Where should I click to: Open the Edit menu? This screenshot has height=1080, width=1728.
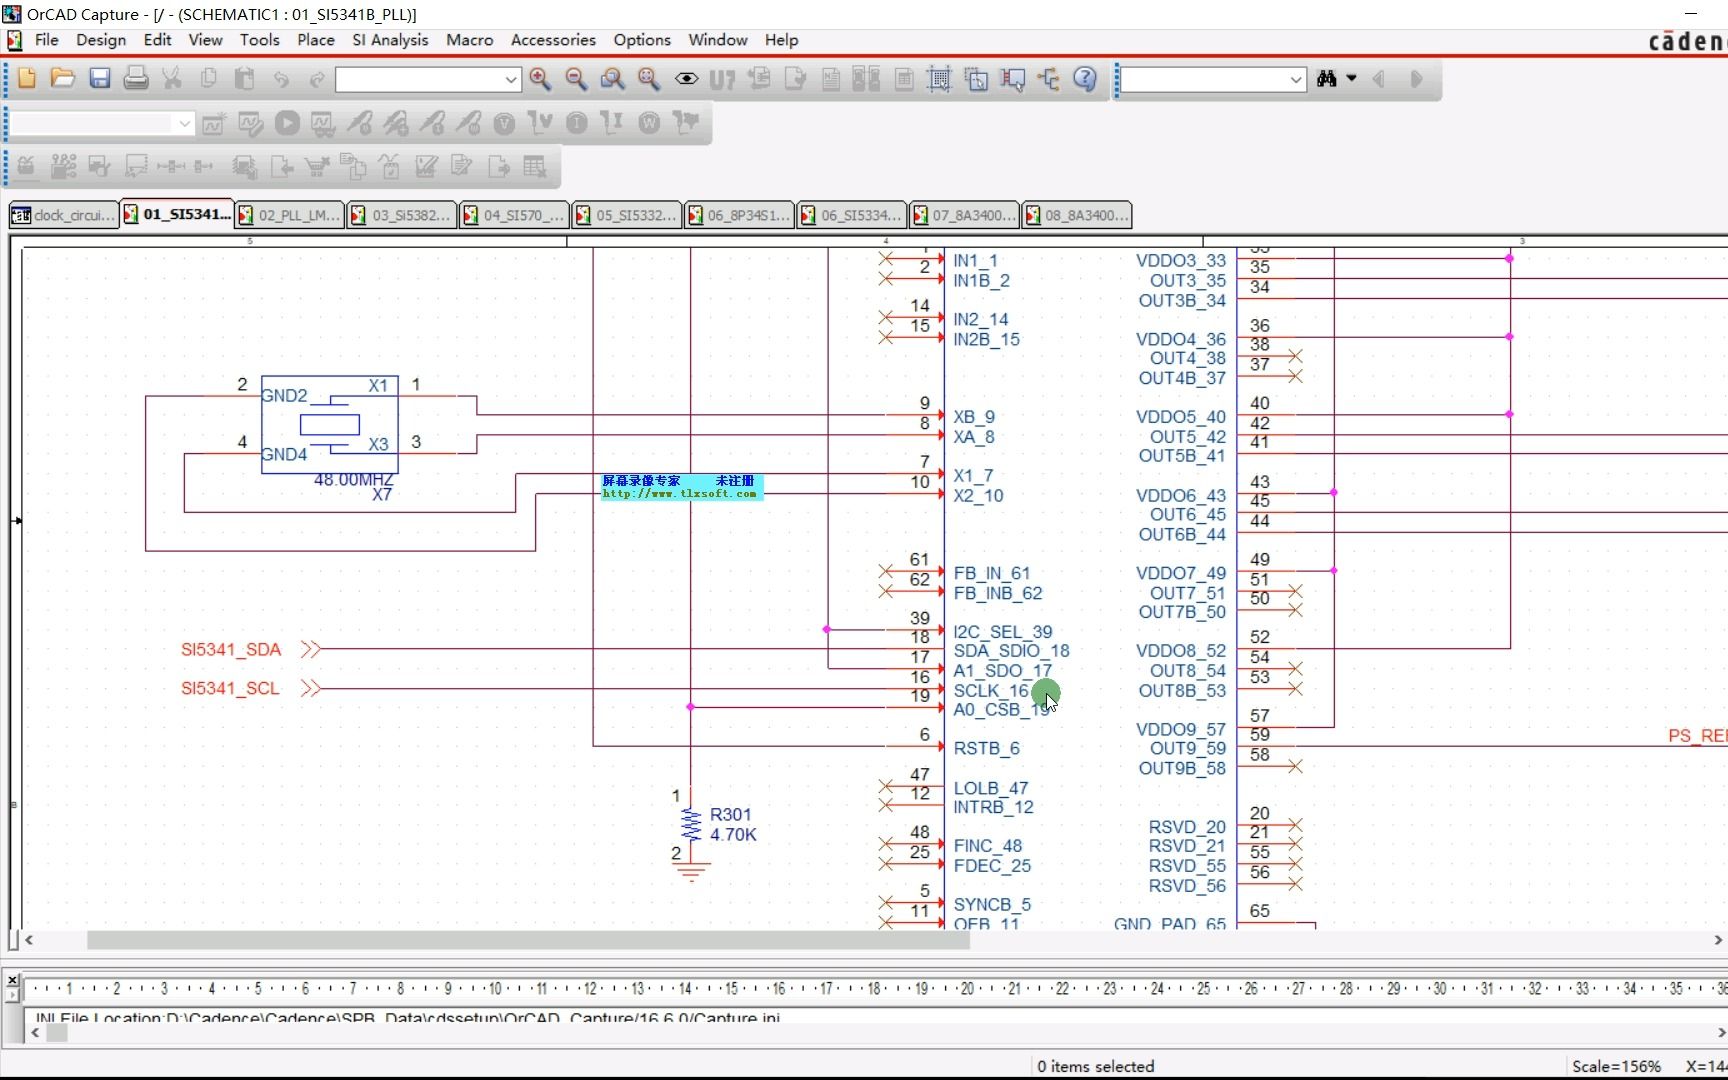(x=157, y=40)
